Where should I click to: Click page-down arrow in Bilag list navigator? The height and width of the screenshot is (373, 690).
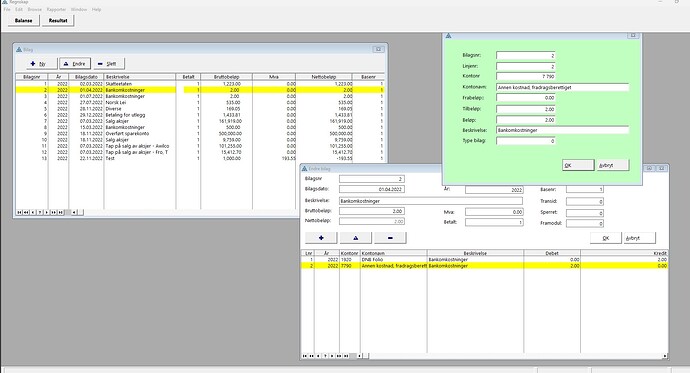(54, 212)
